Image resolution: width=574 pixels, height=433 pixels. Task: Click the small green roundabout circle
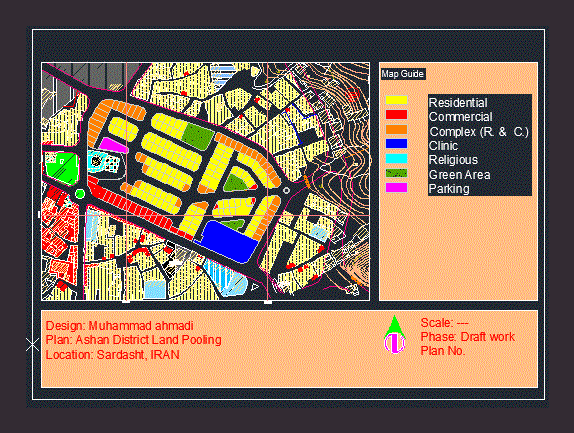coord(80,194)
